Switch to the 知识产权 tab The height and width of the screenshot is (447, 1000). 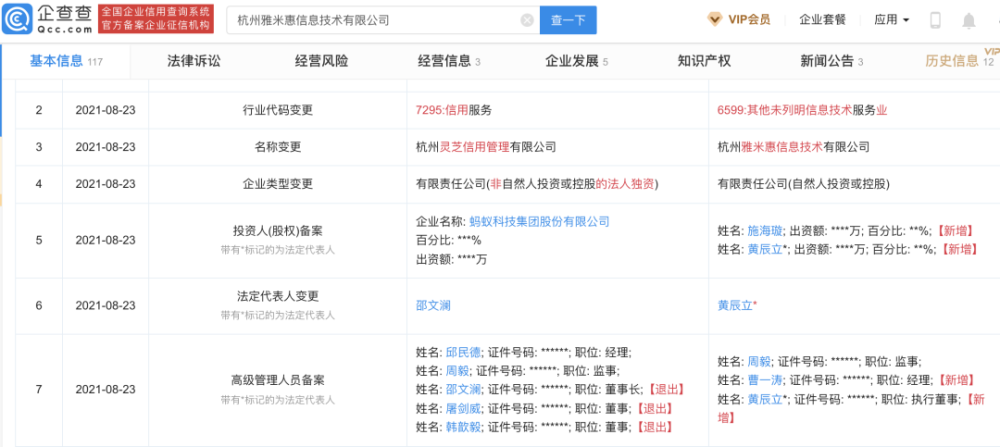704,61
